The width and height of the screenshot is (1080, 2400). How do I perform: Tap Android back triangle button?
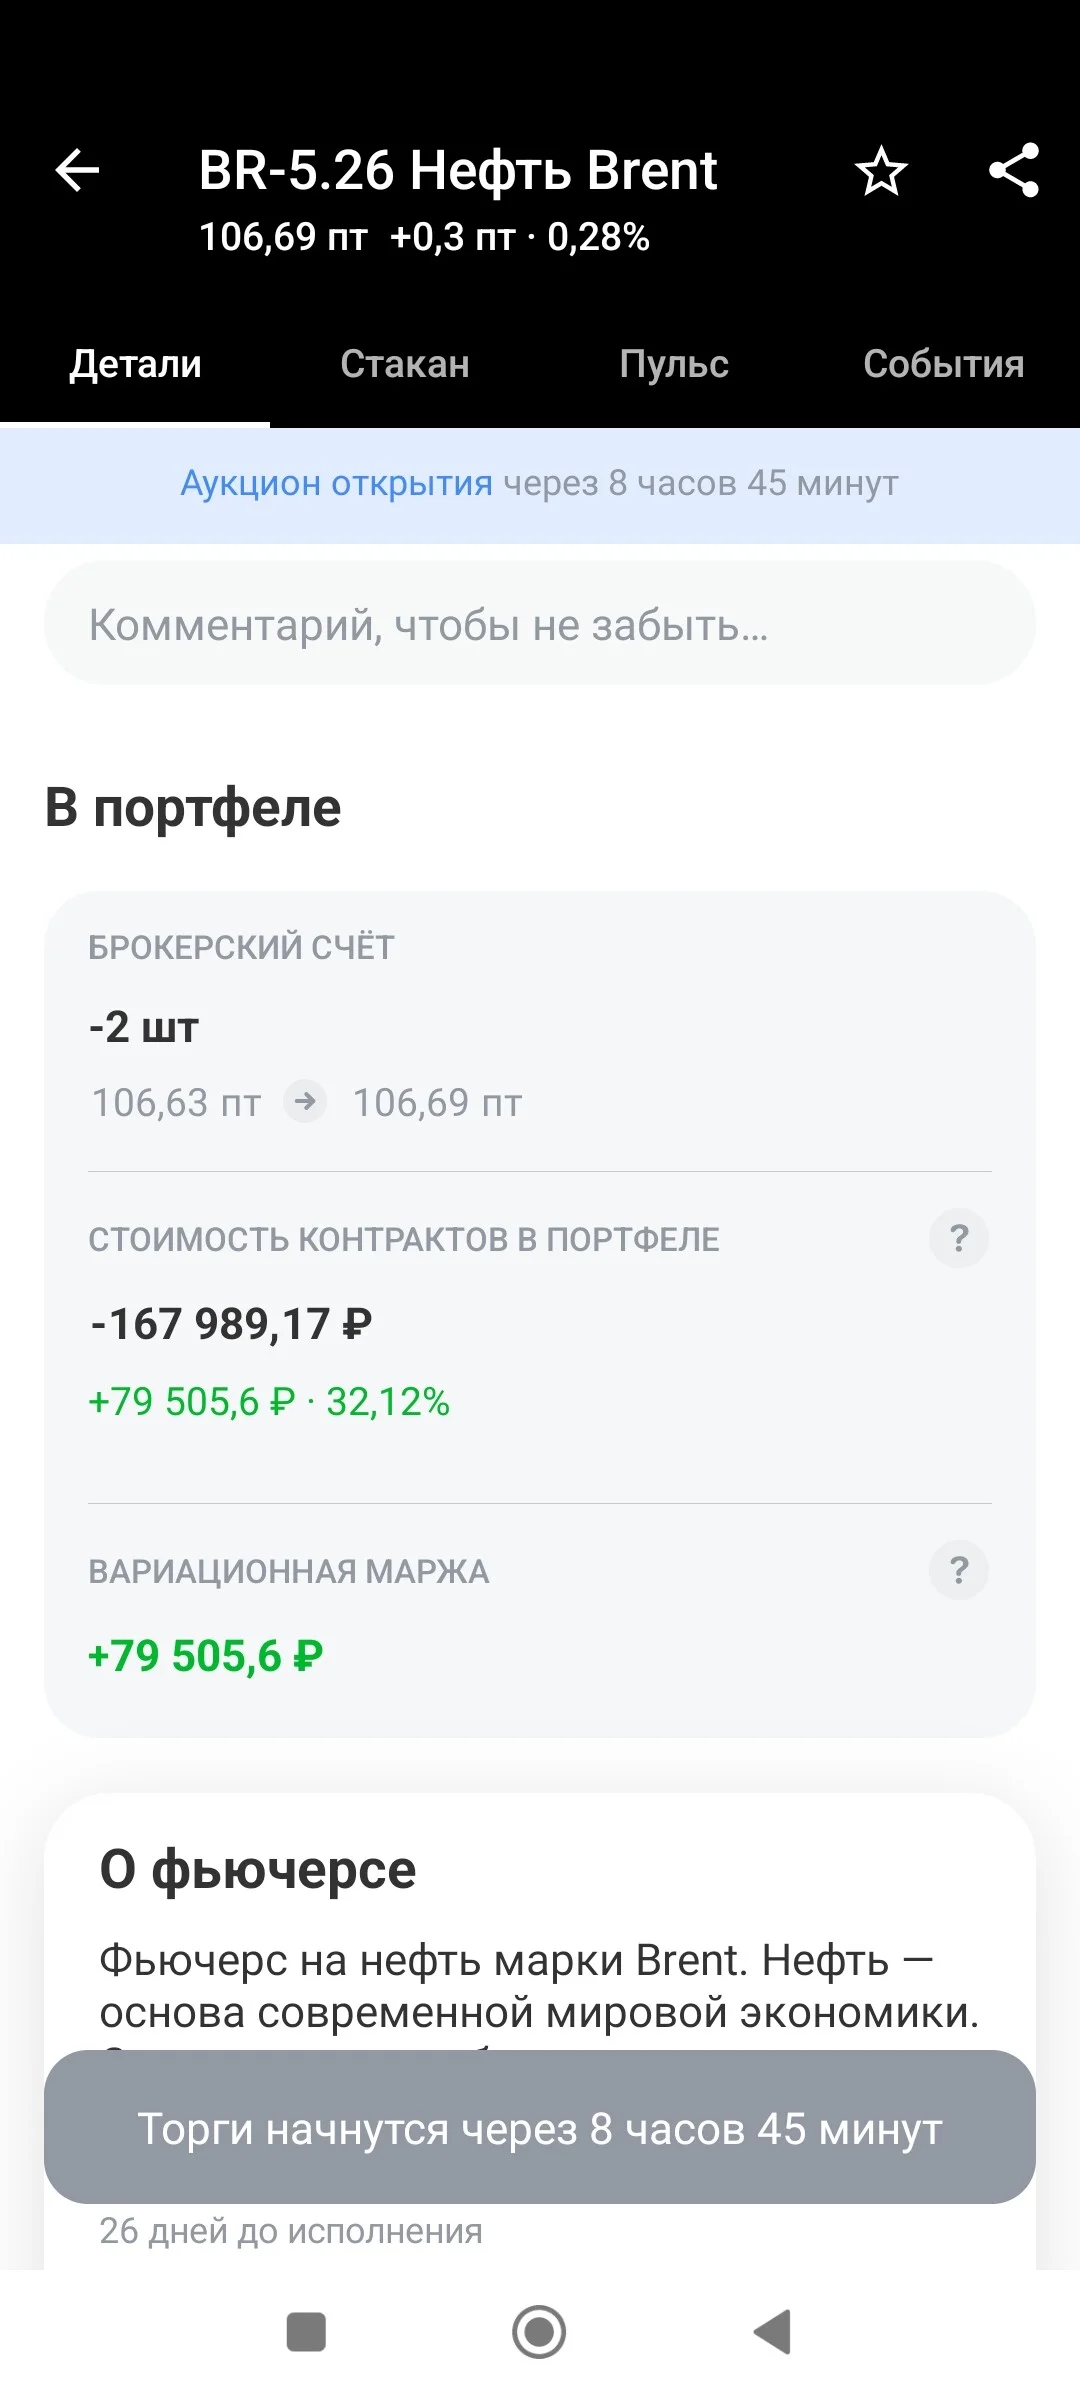tap(772, 2332)
